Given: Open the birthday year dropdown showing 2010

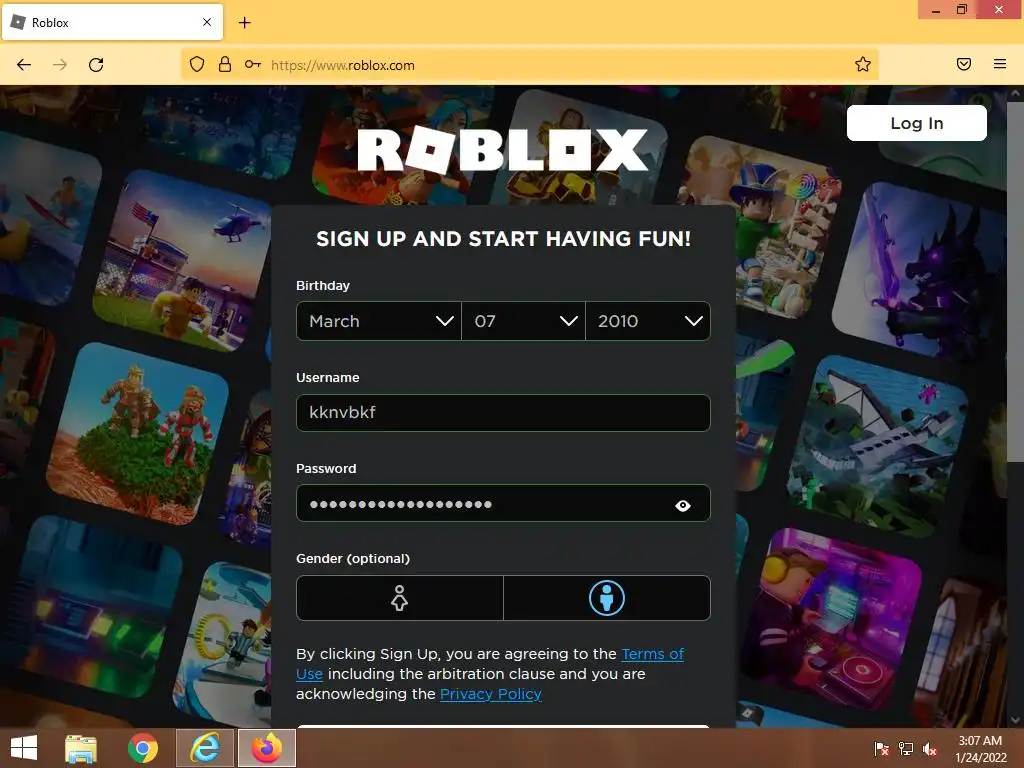Looking at the screenshot, I should pyautogui.click(x=648, y=321).
